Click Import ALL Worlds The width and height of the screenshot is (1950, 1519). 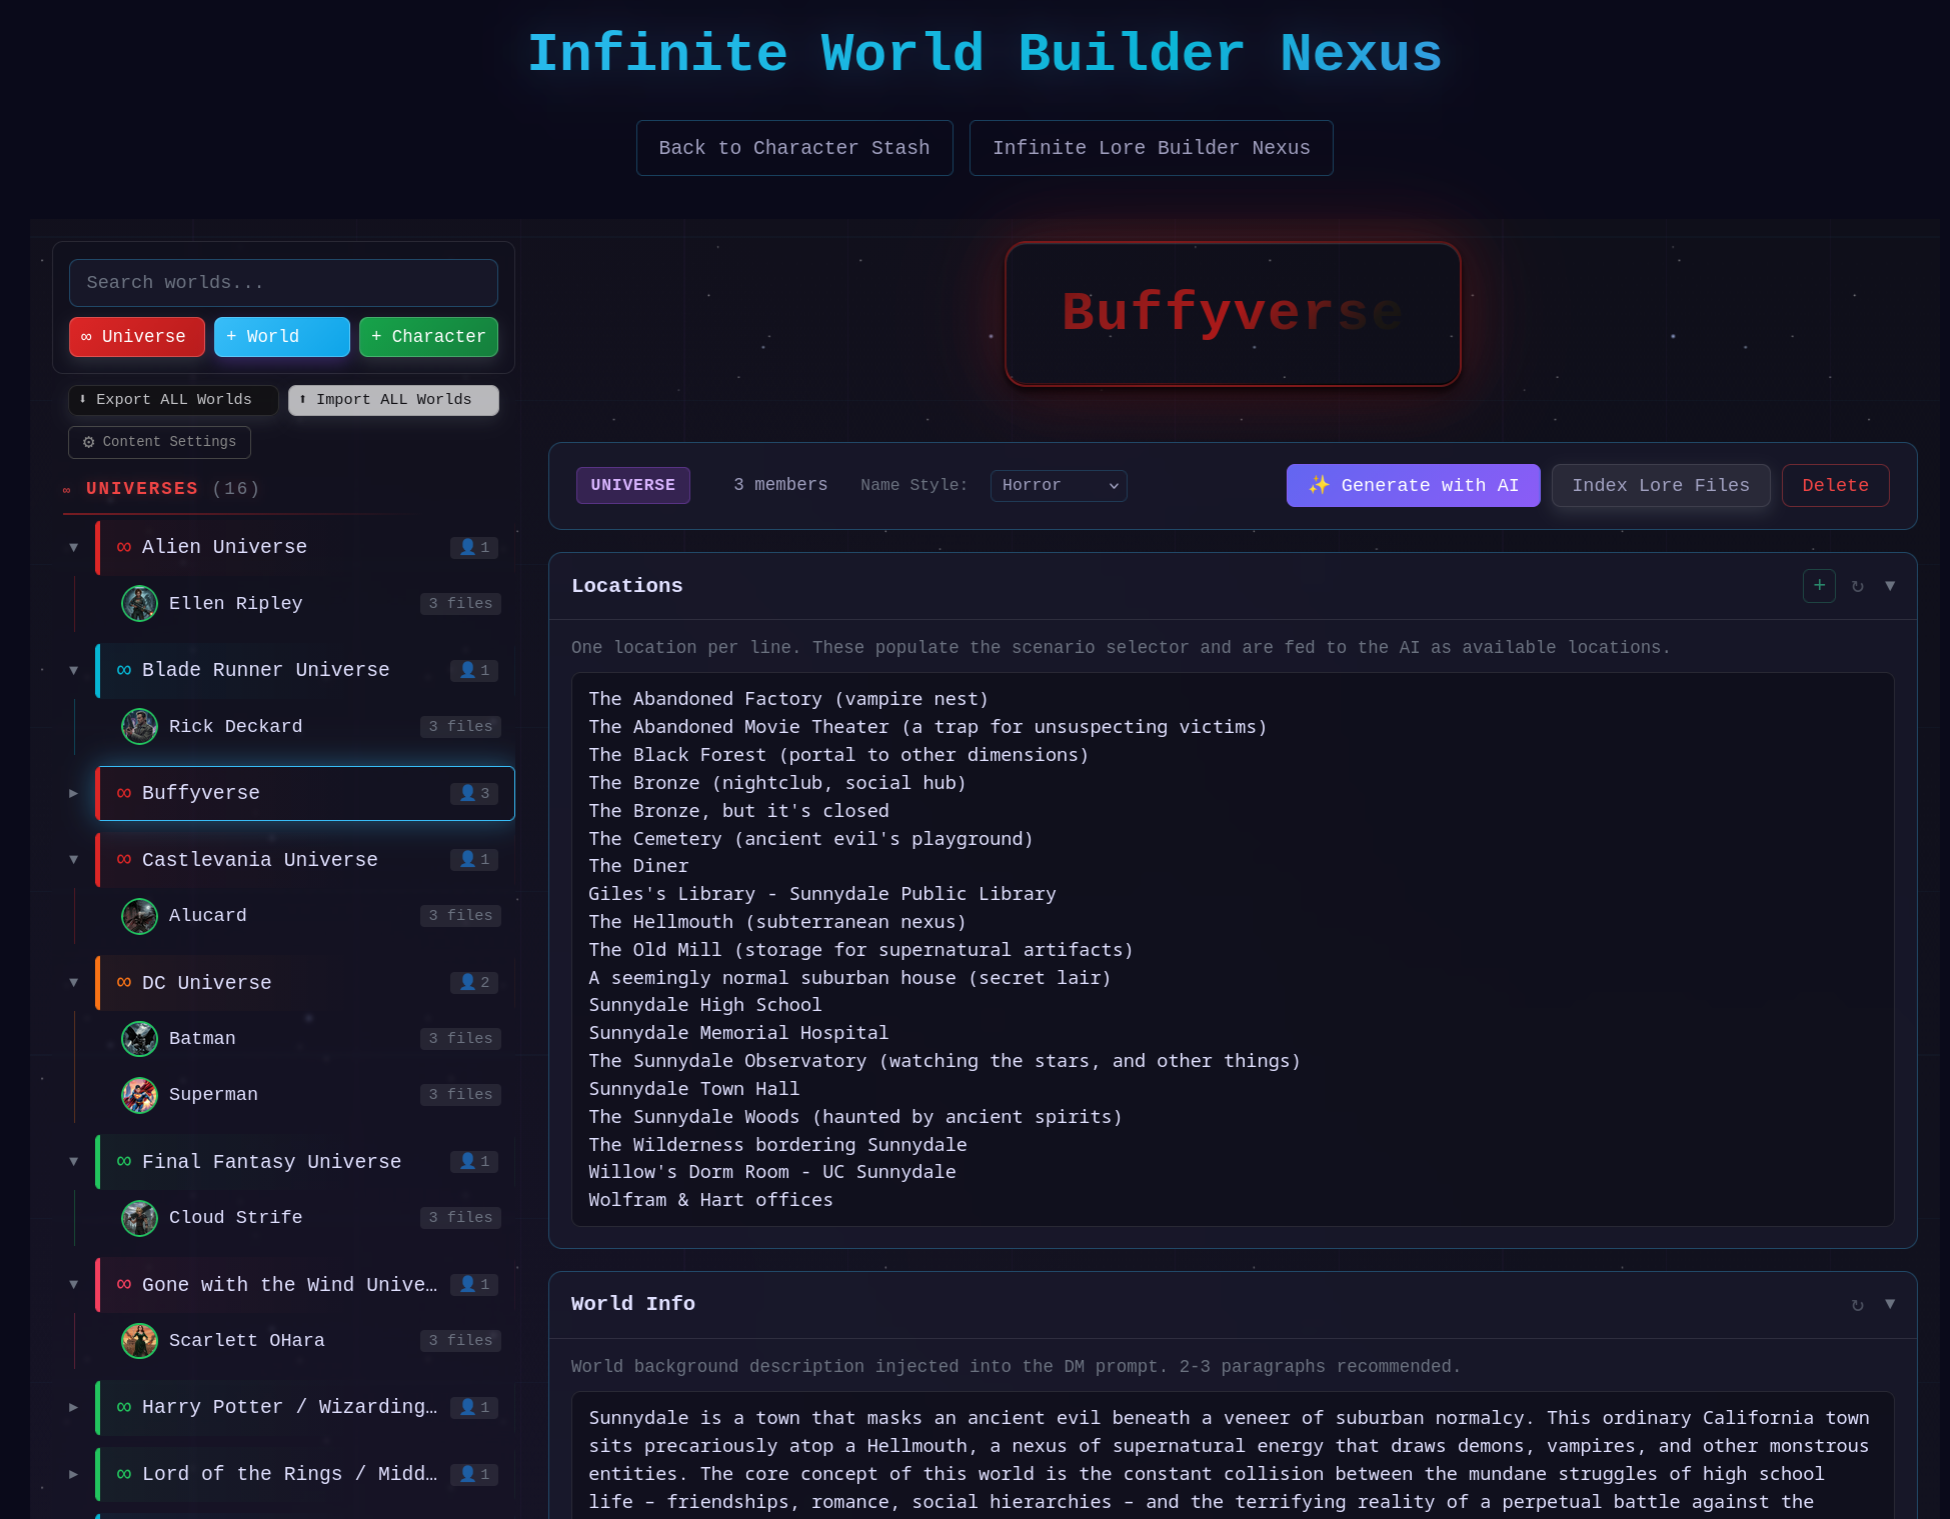tap(393, 400)
